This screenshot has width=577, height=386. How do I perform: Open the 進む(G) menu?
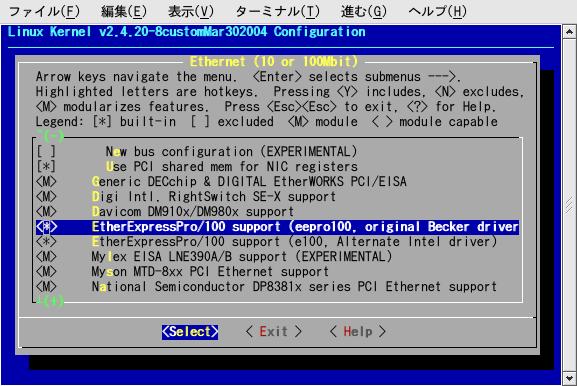click(364, 11)
